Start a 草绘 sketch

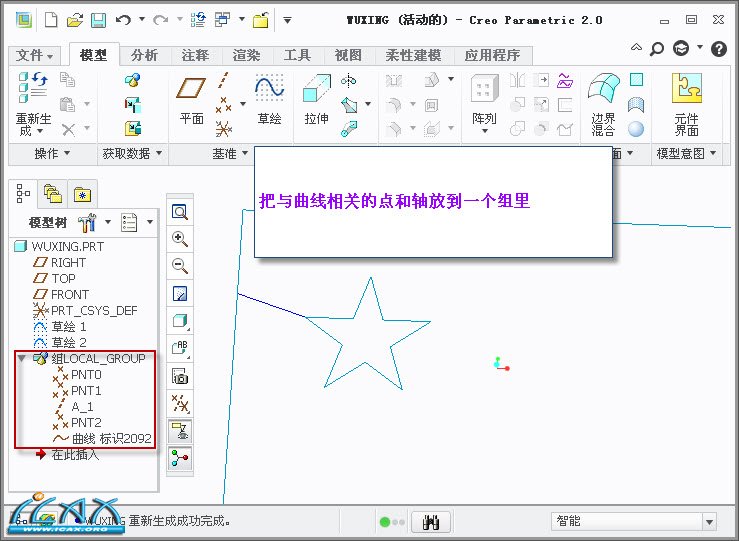point(269,100)
